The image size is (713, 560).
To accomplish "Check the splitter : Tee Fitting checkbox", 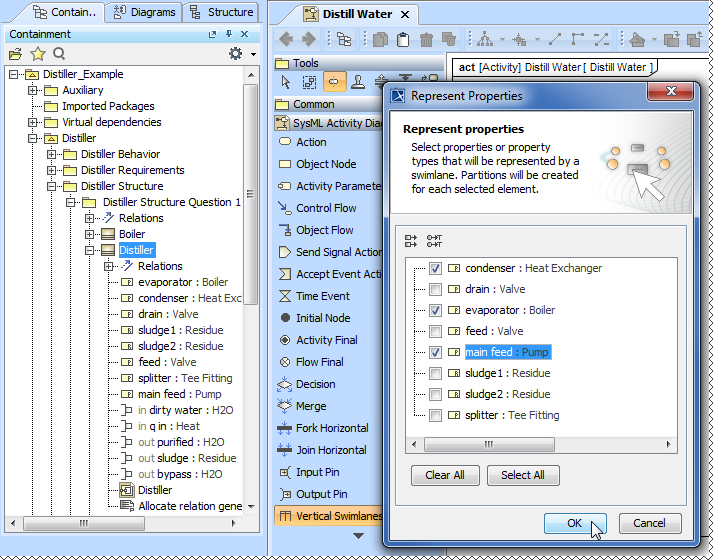I will 435,415.
